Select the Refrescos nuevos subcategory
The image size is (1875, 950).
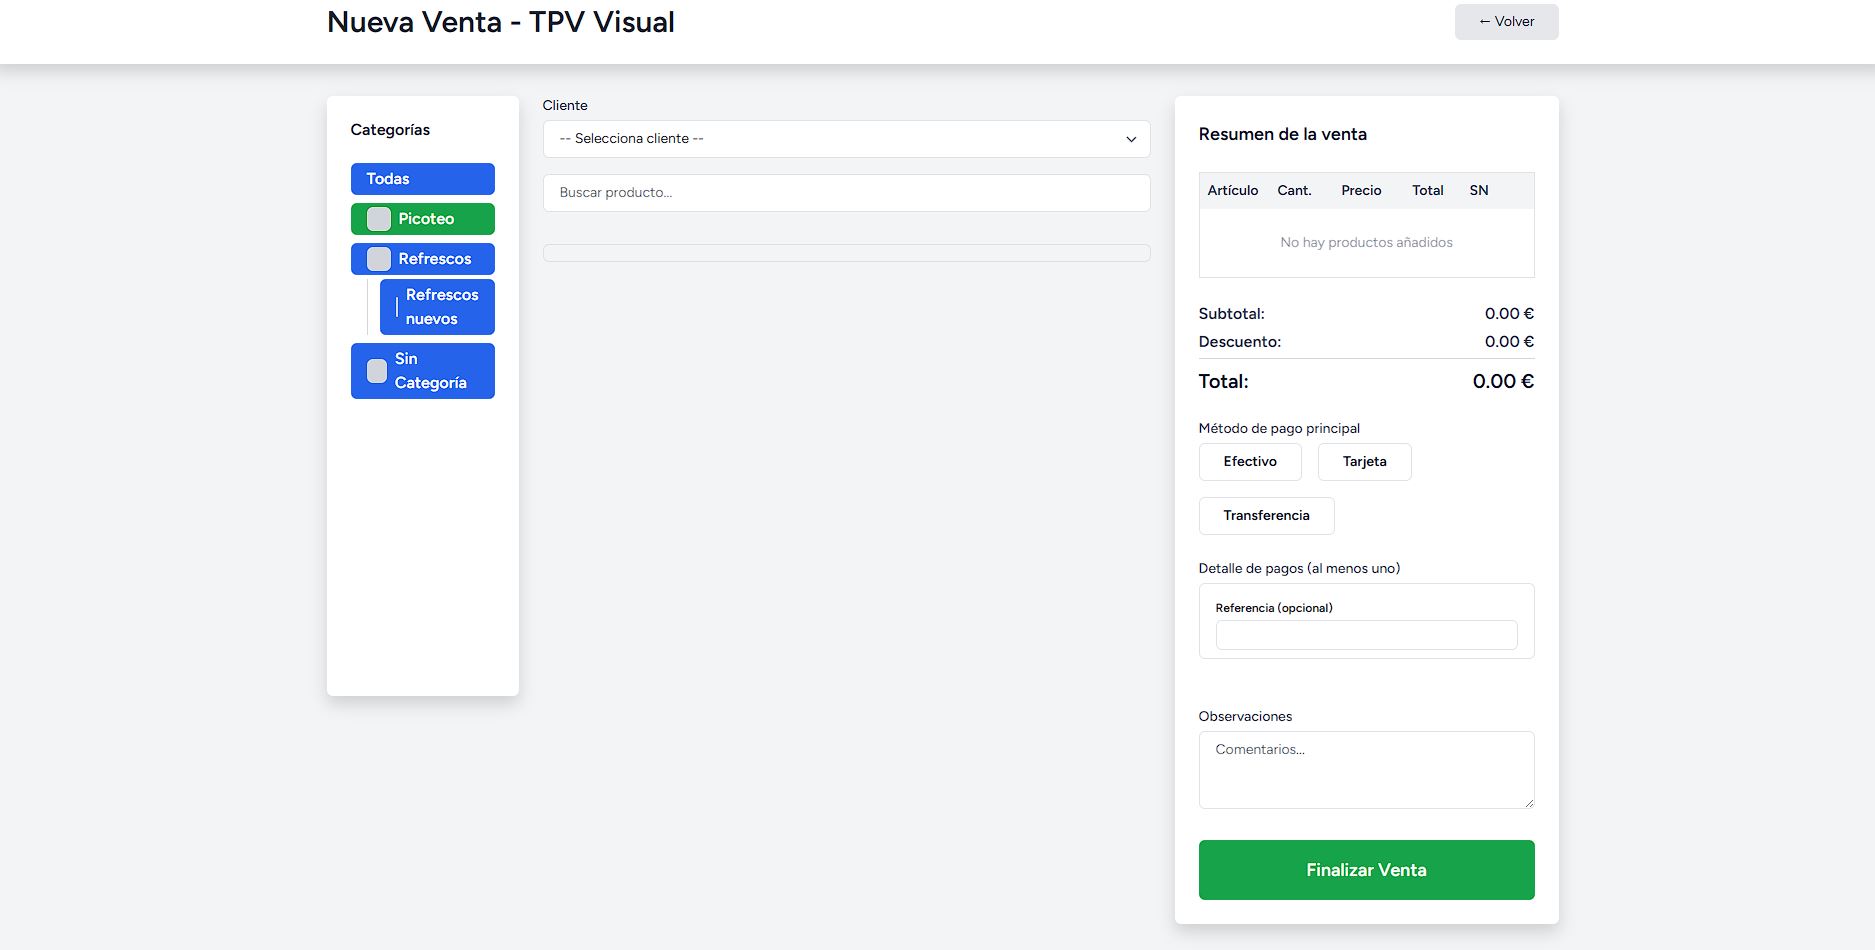pyautogui.click(x=441, y=307)
